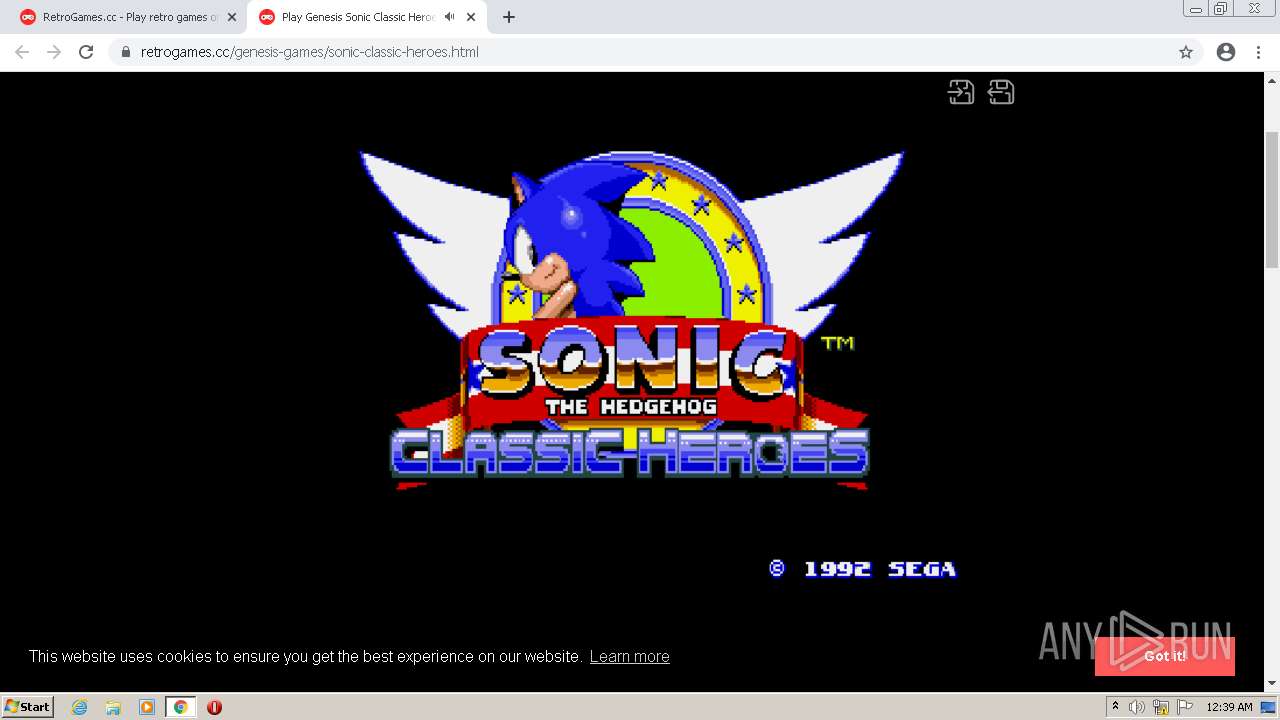The height and width of the screenshot is (720, 1280).
Task: View site security lock info
Action: point(126,52)
